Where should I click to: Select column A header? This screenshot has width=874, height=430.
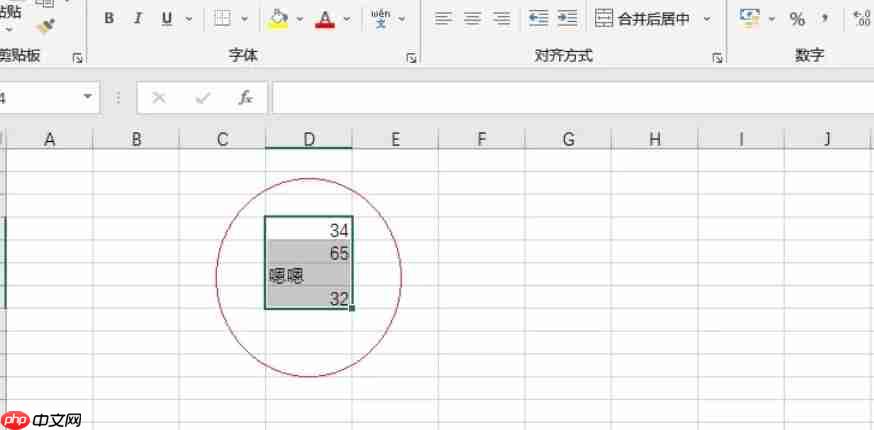50,139
